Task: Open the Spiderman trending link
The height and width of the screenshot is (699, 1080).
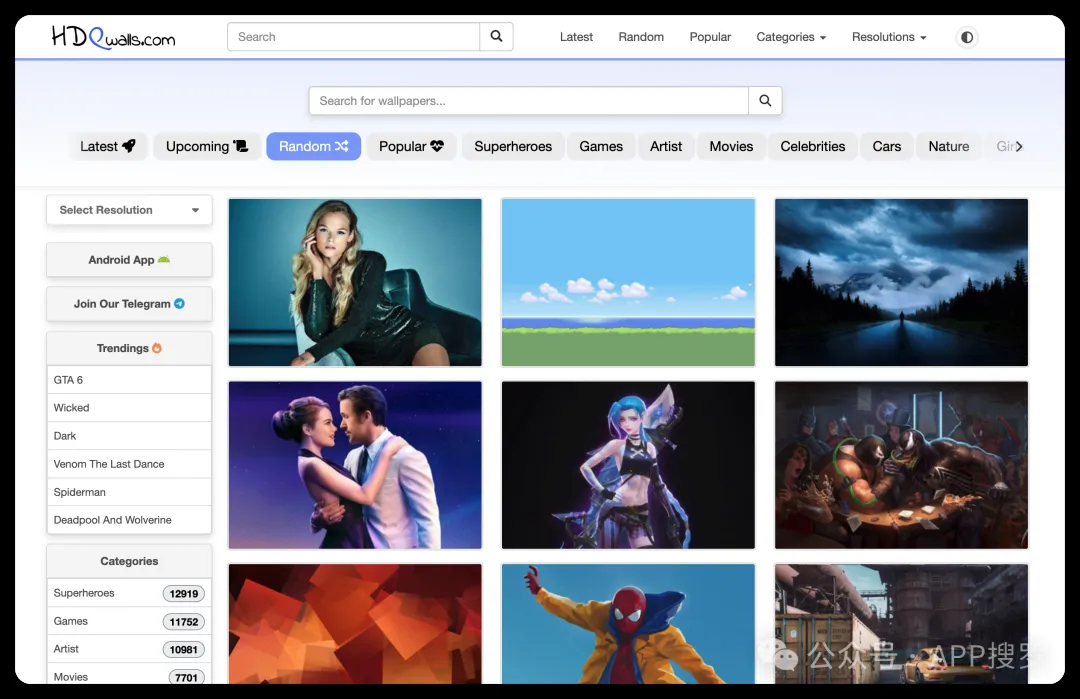Action: pyautogui.click(x=129, y=492)
